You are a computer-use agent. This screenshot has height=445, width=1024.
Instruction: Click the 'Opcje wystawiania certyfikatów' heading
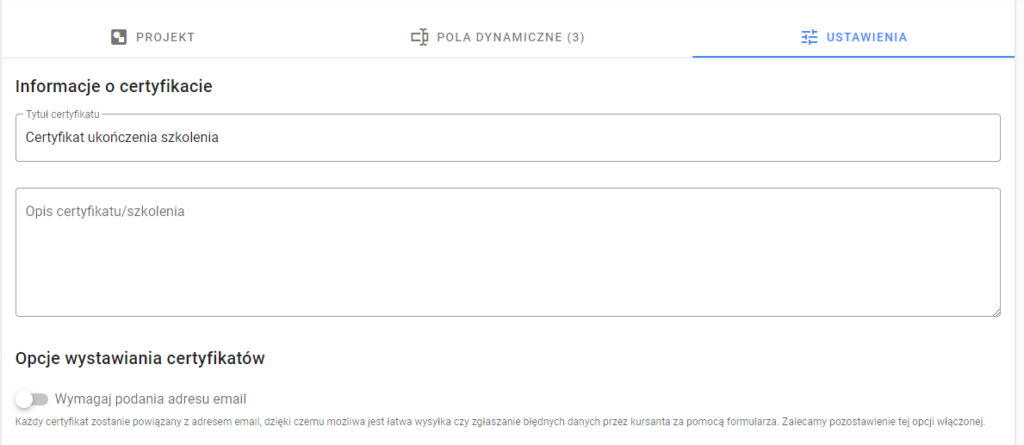point(140,359)
